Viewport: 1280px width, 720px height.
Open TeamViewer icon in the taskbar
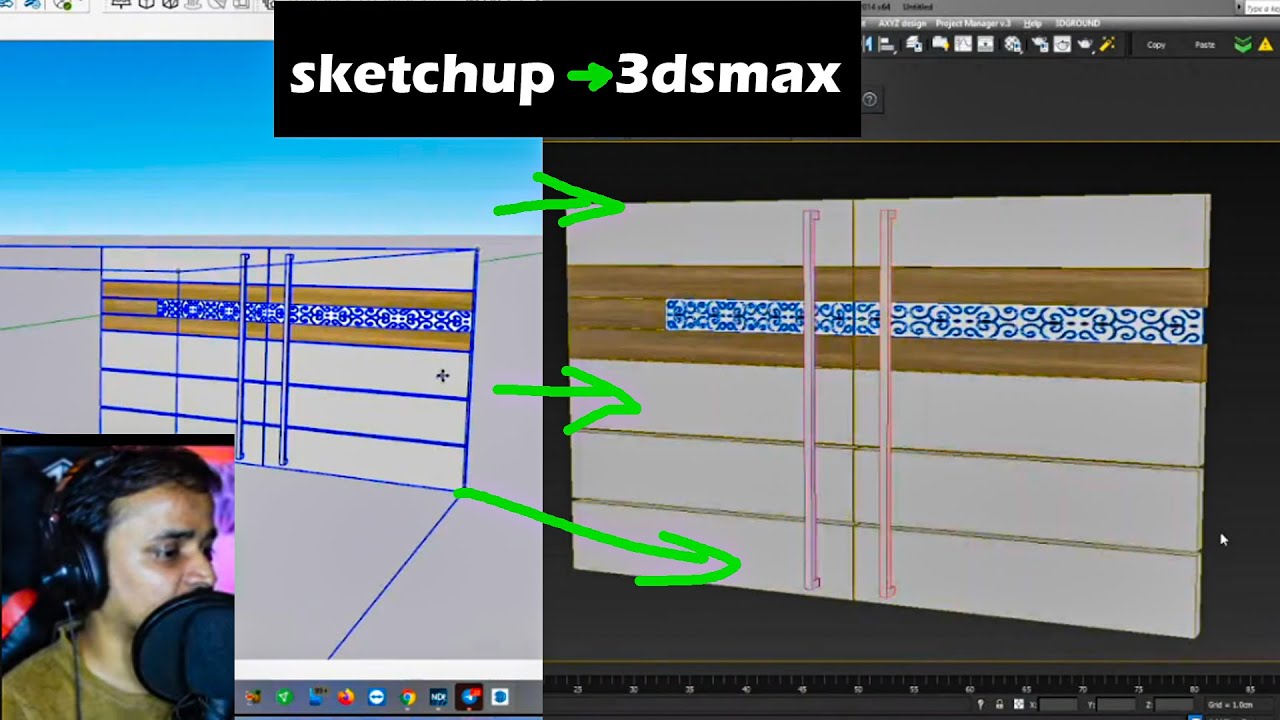click(377, 697)
